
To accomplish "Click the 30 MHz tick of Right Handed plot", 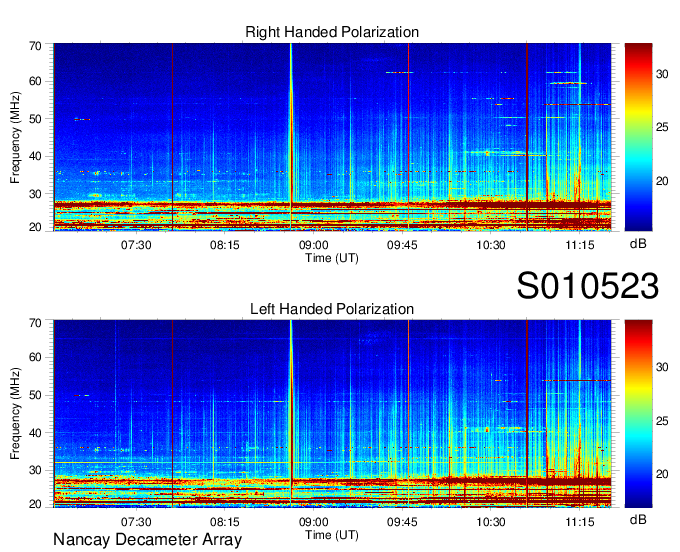I will click(35, 194).
